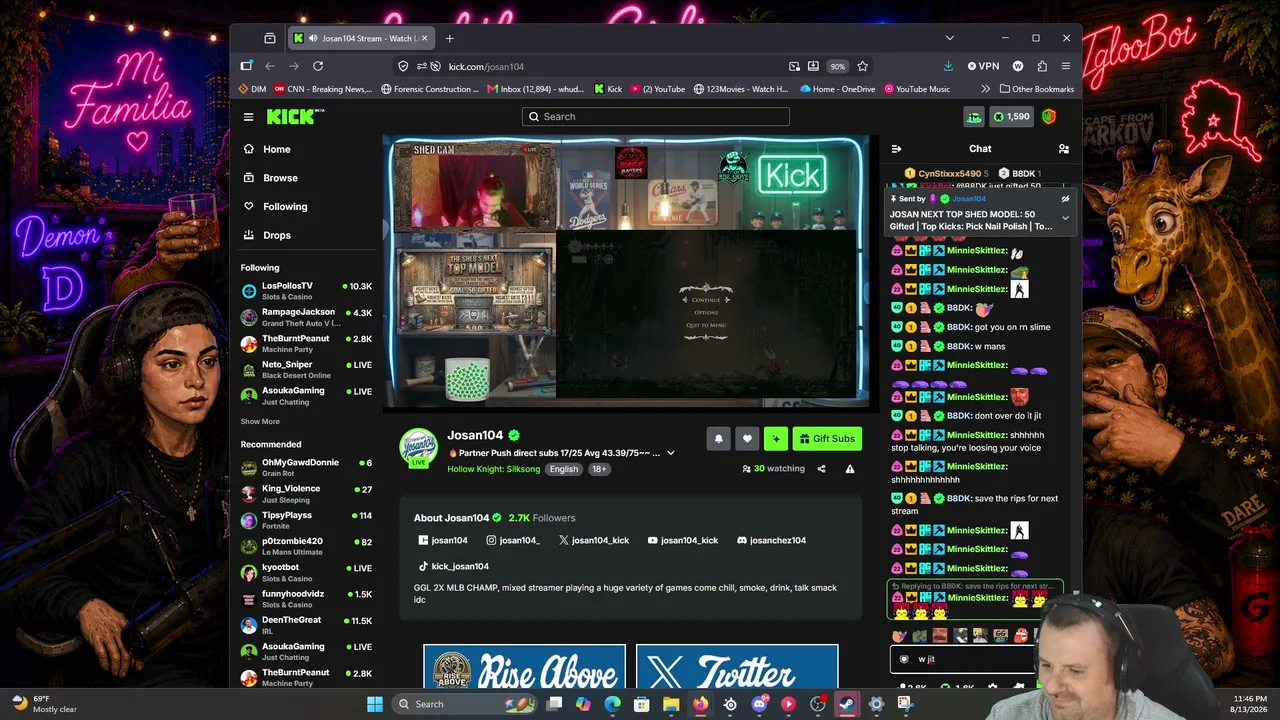Click the Rise Above panel banner
The width and height of the screenshot is (1280, 720).
tap(524, 667)
